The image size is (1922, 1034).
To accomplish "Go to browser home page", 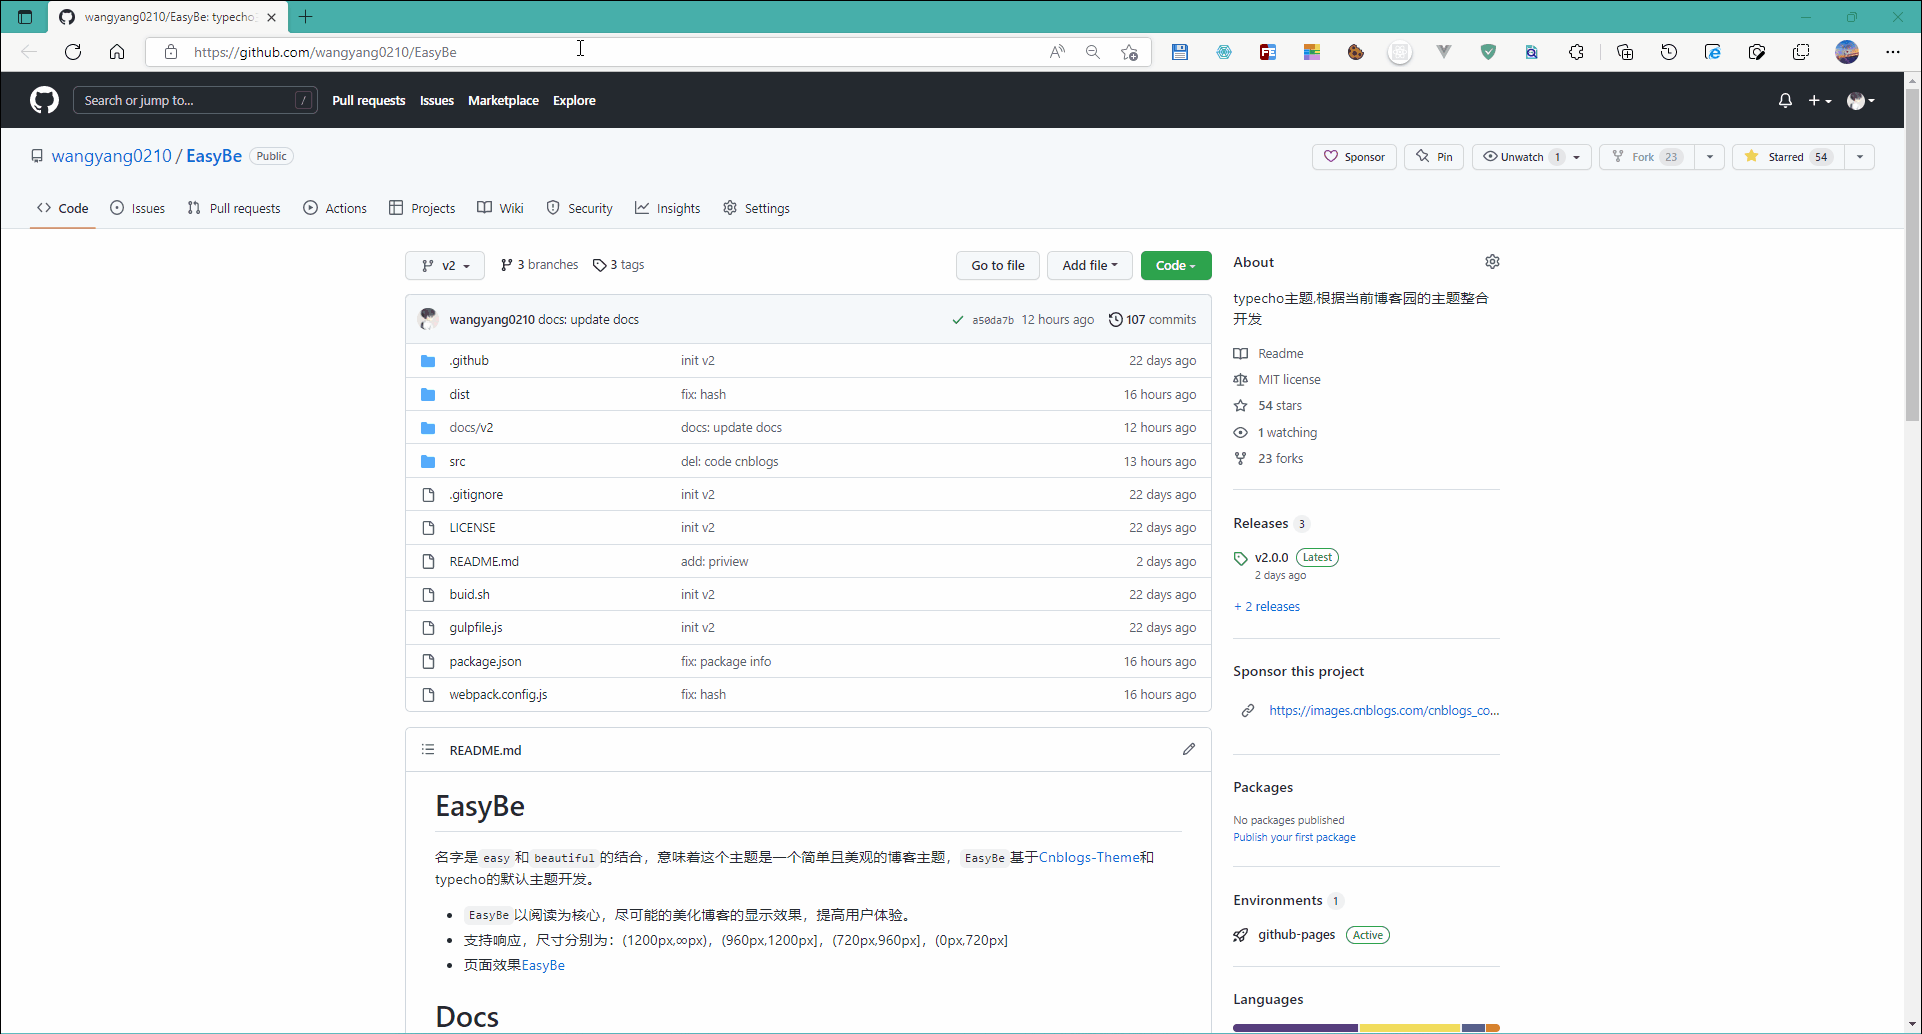I will tap(117, 52).
